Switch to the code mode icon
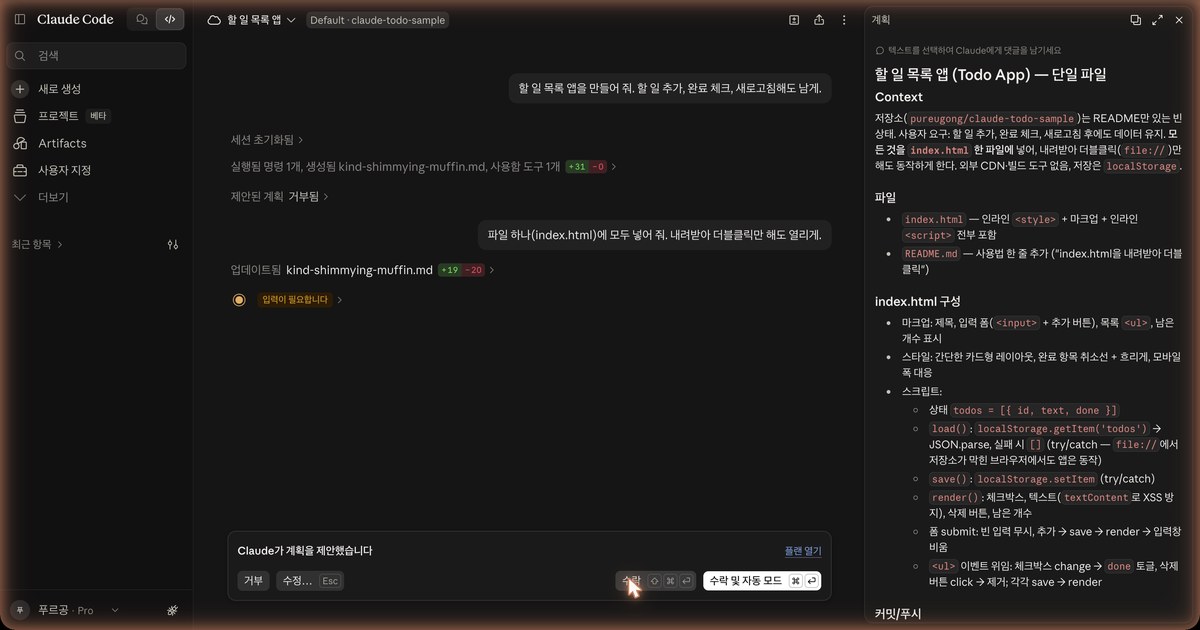 pyautogui.click(x=170, y=19)
